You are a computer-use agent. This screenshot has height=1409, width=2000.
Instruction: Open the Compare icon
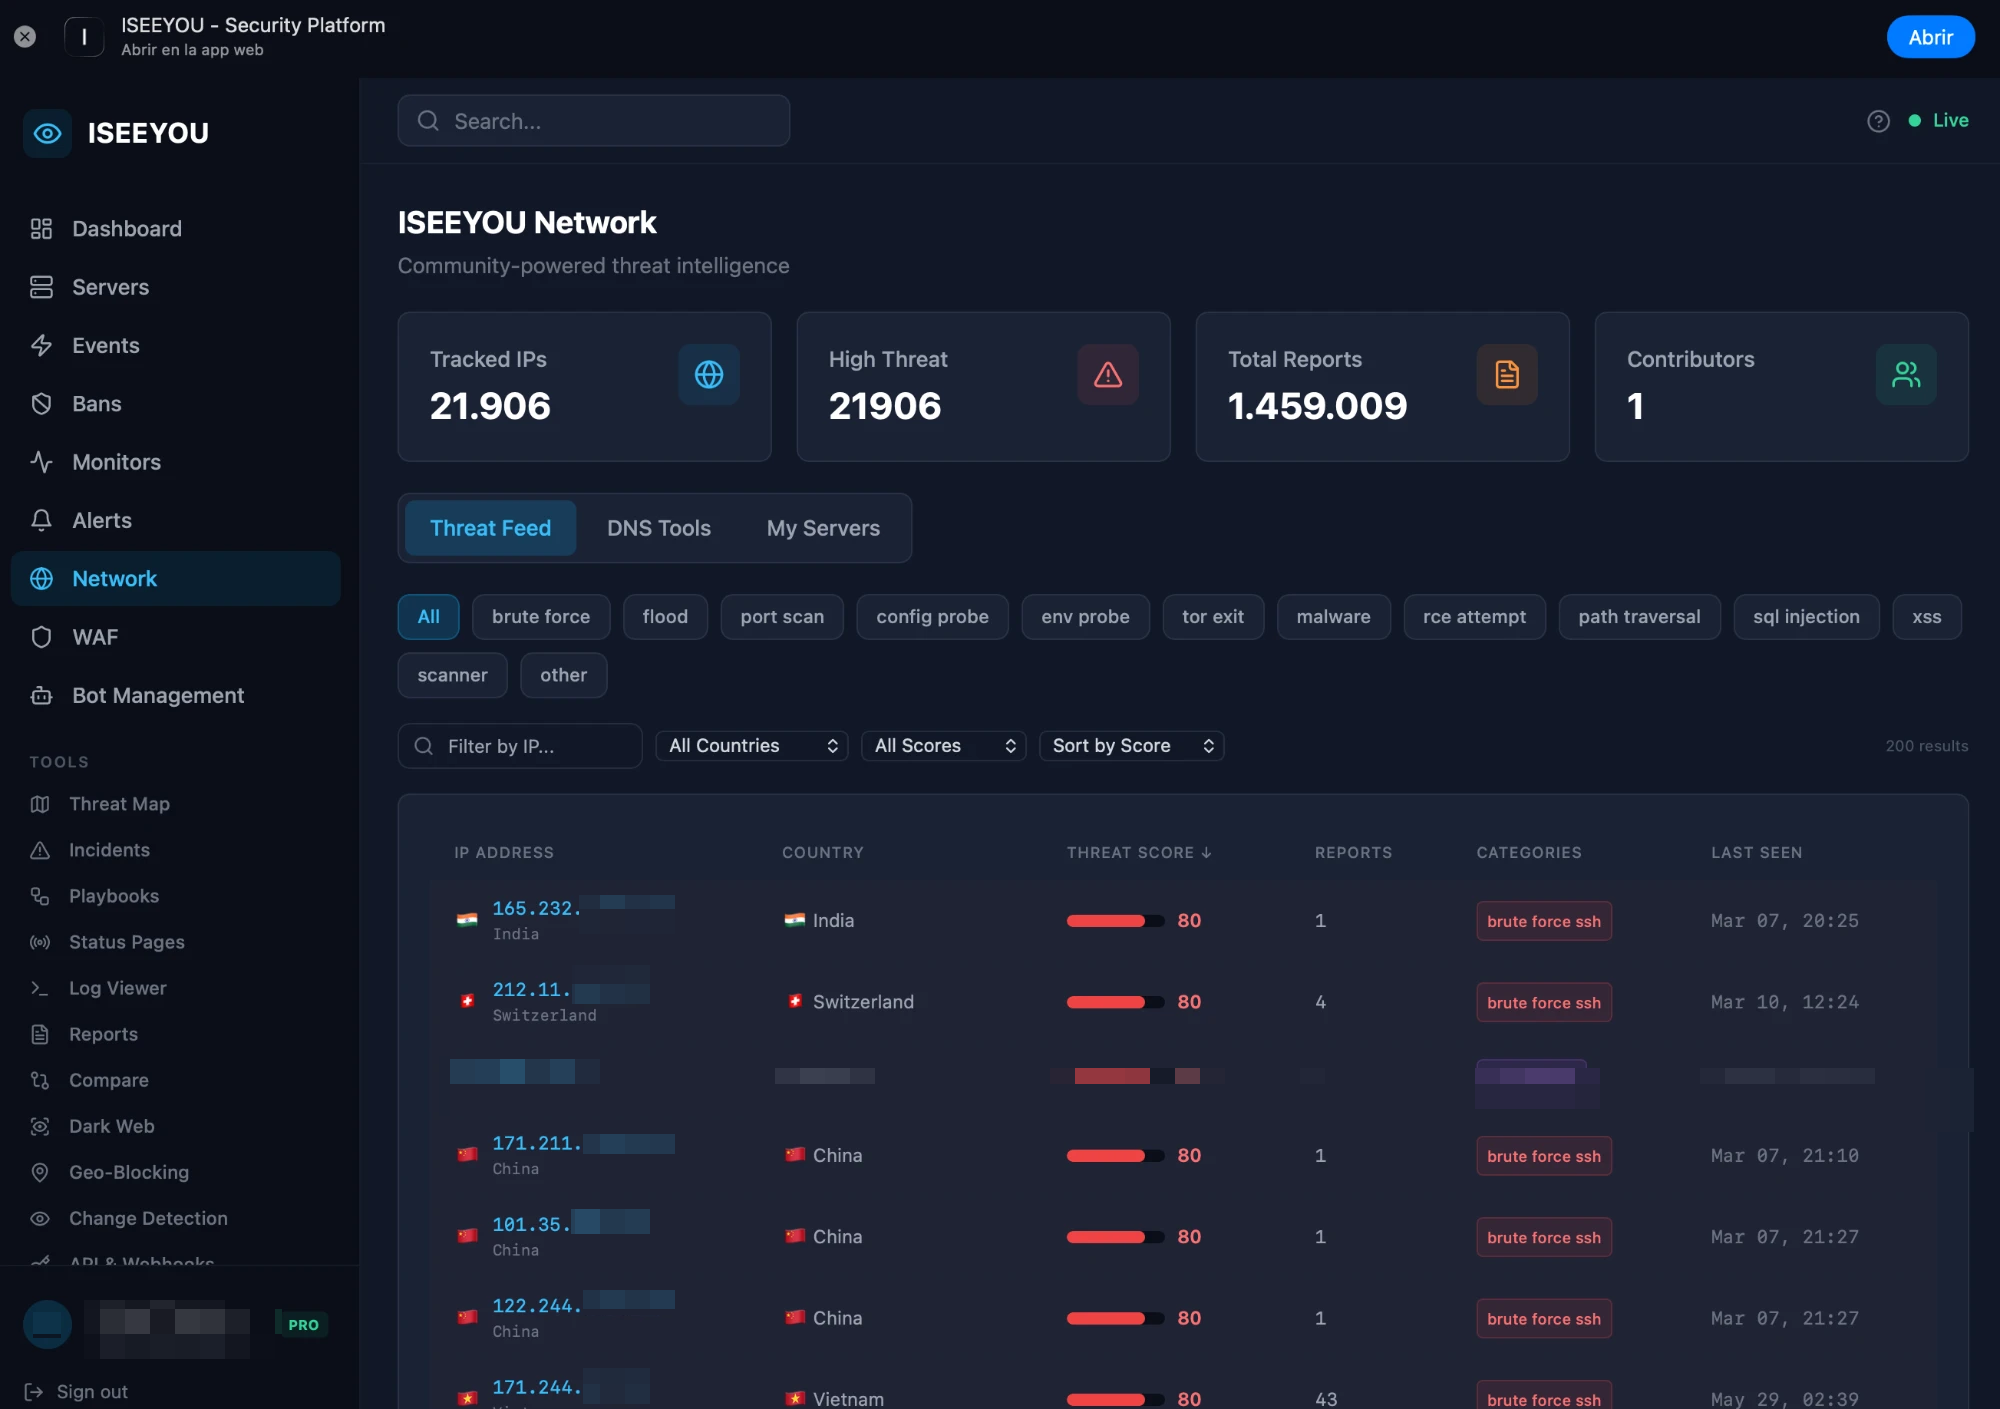[40, 1080]
